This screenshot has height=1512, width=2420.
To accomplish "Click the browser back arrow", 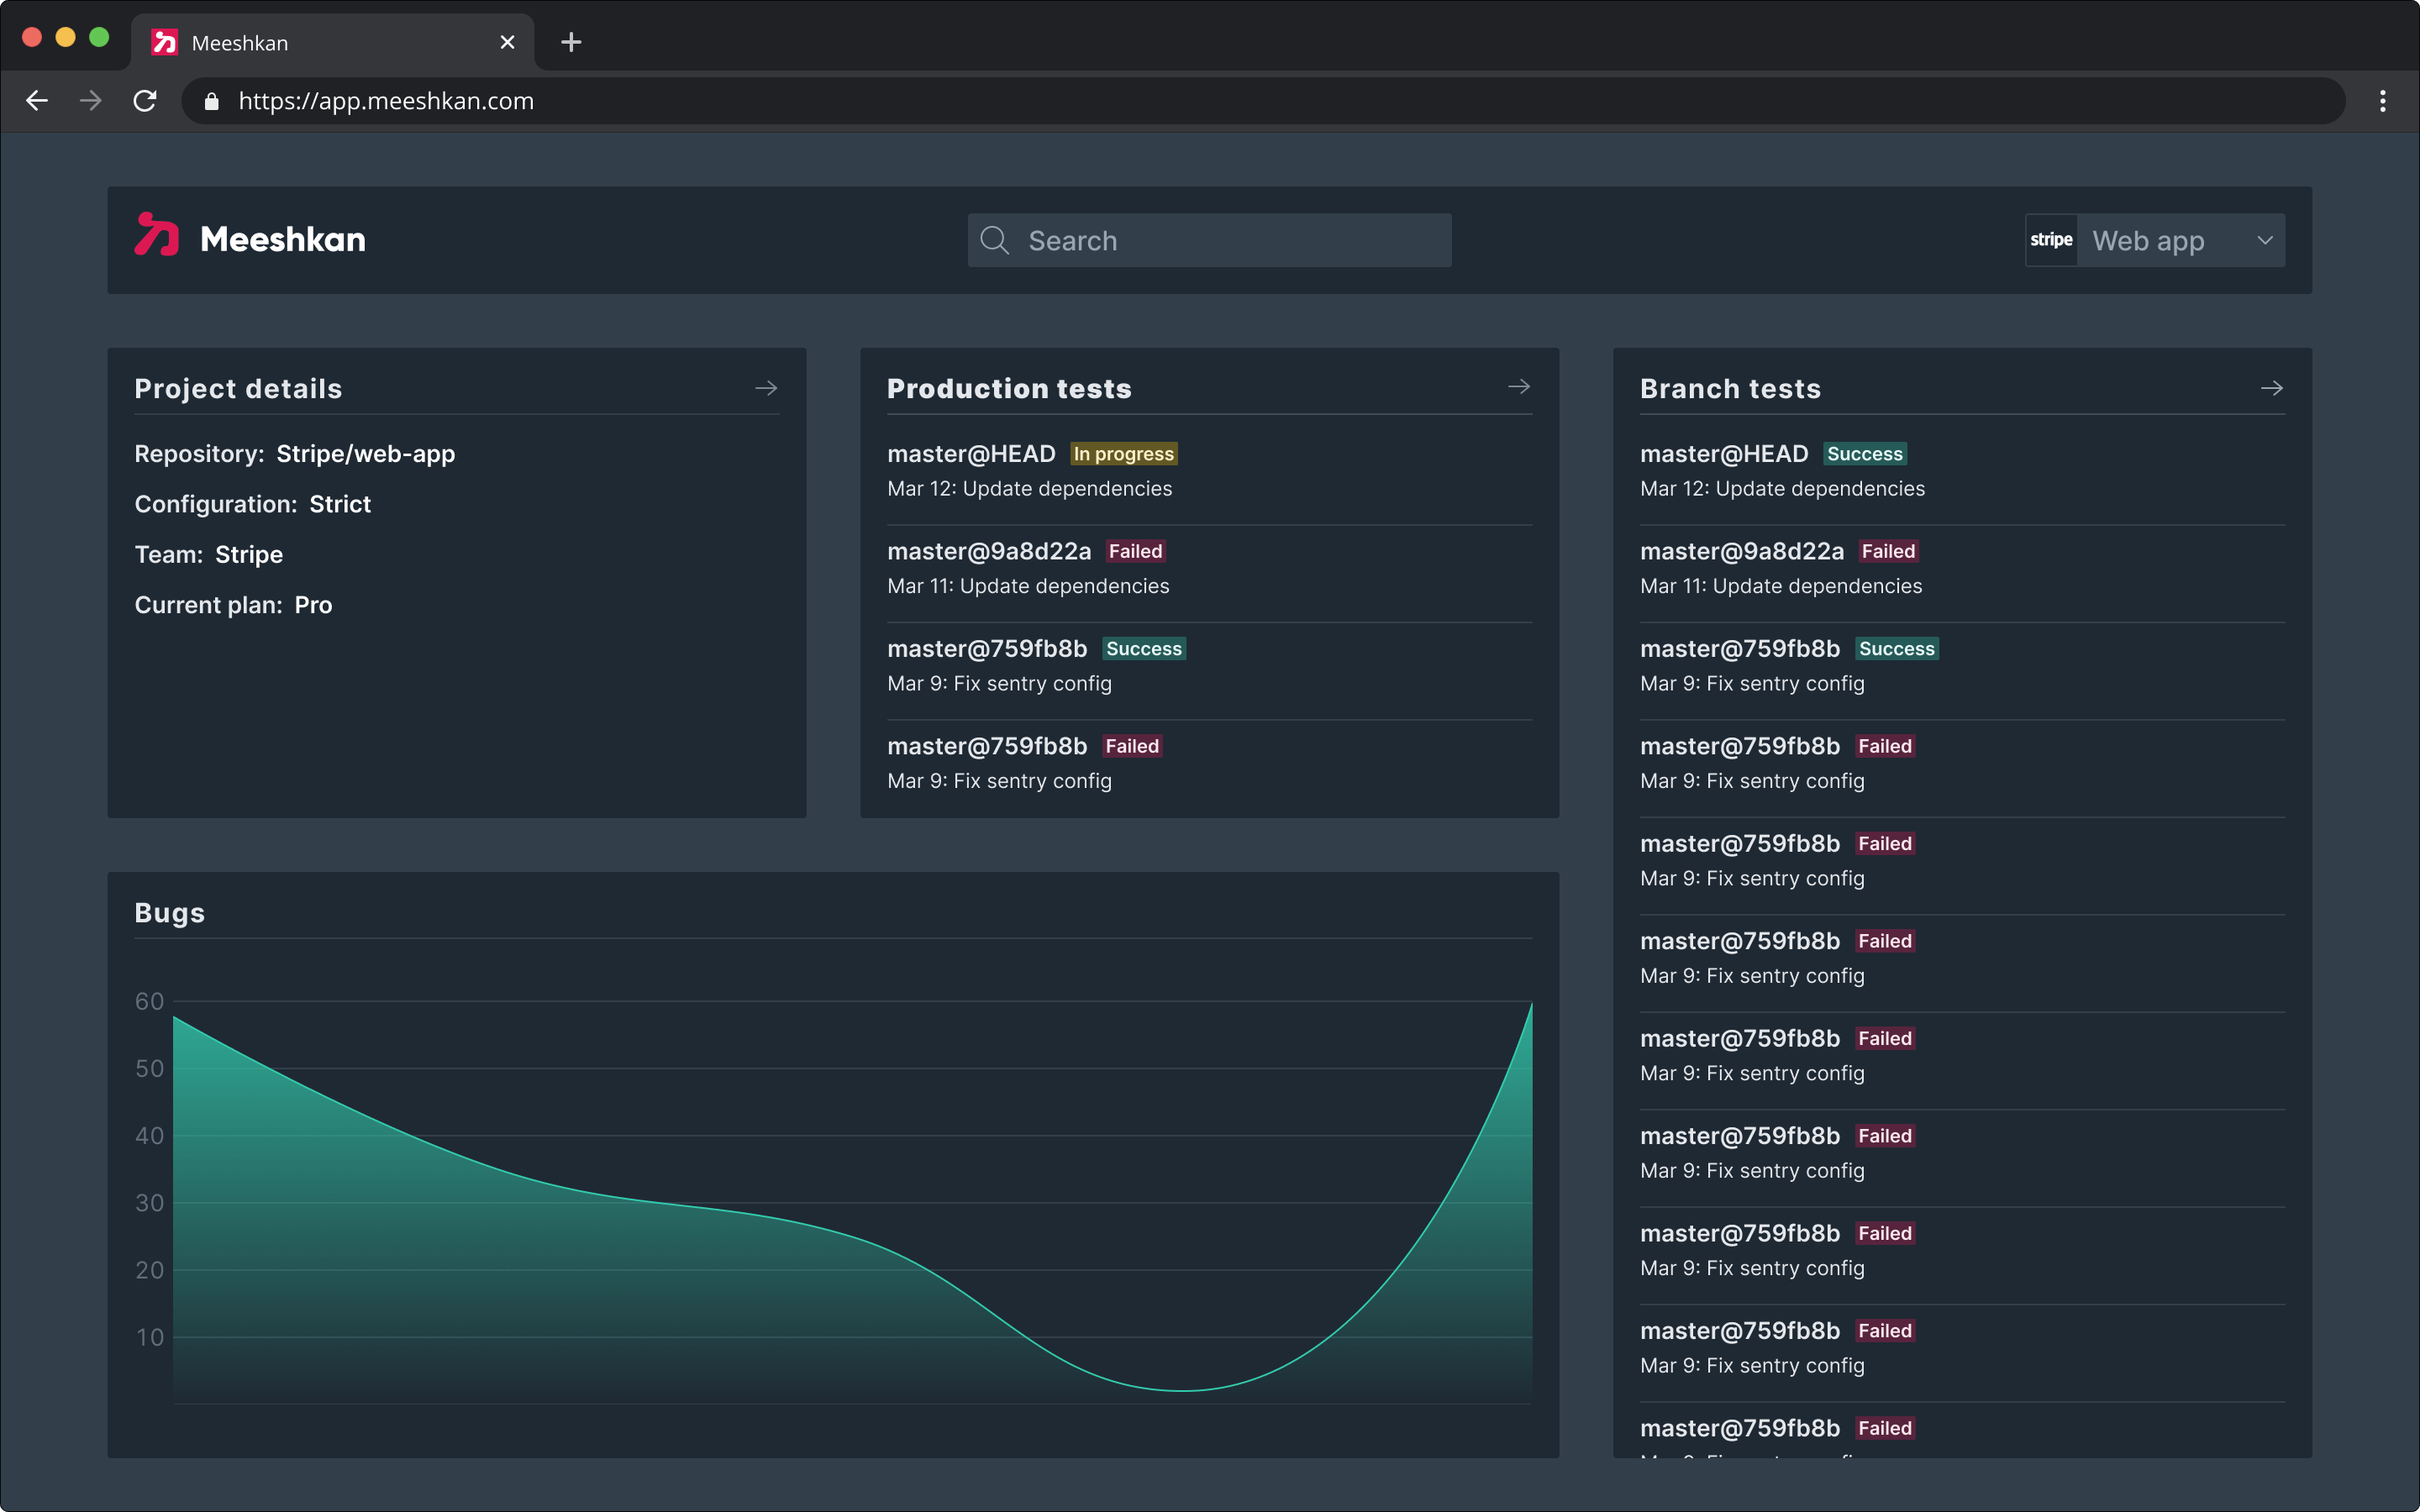I will tap(37, 101).
